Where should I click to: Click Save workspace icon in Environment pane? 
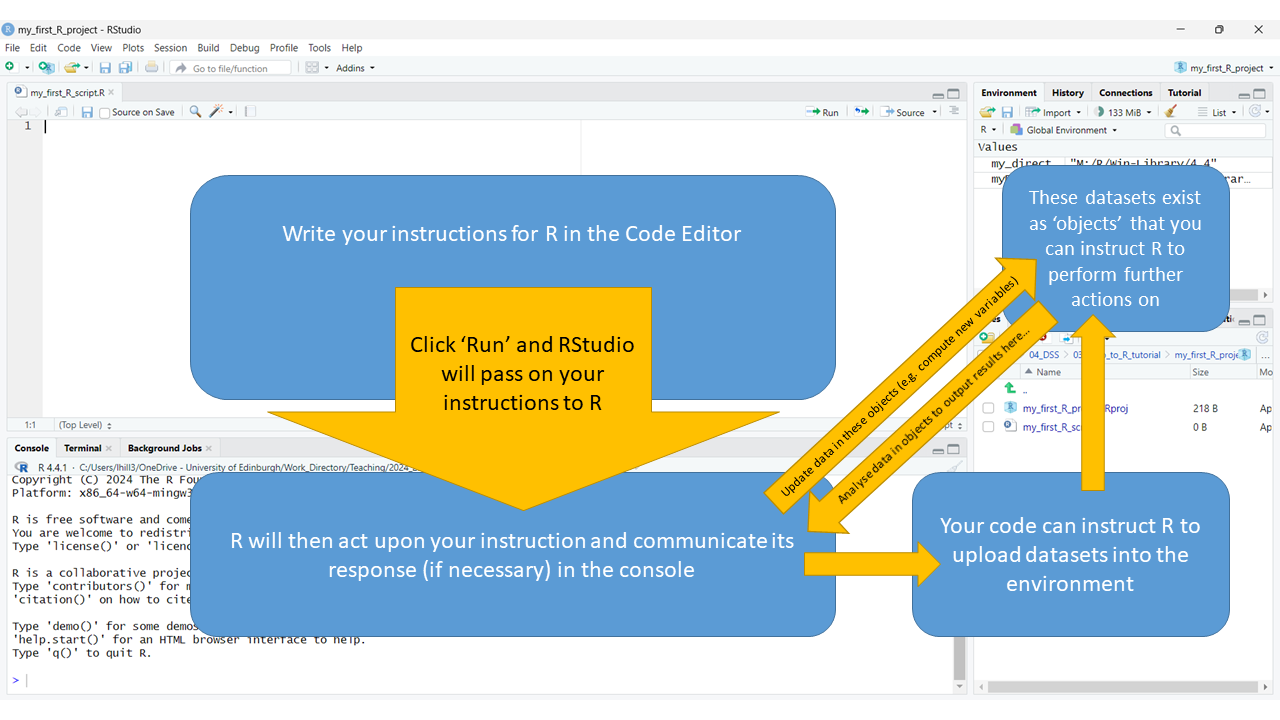tap(1007, 112)
